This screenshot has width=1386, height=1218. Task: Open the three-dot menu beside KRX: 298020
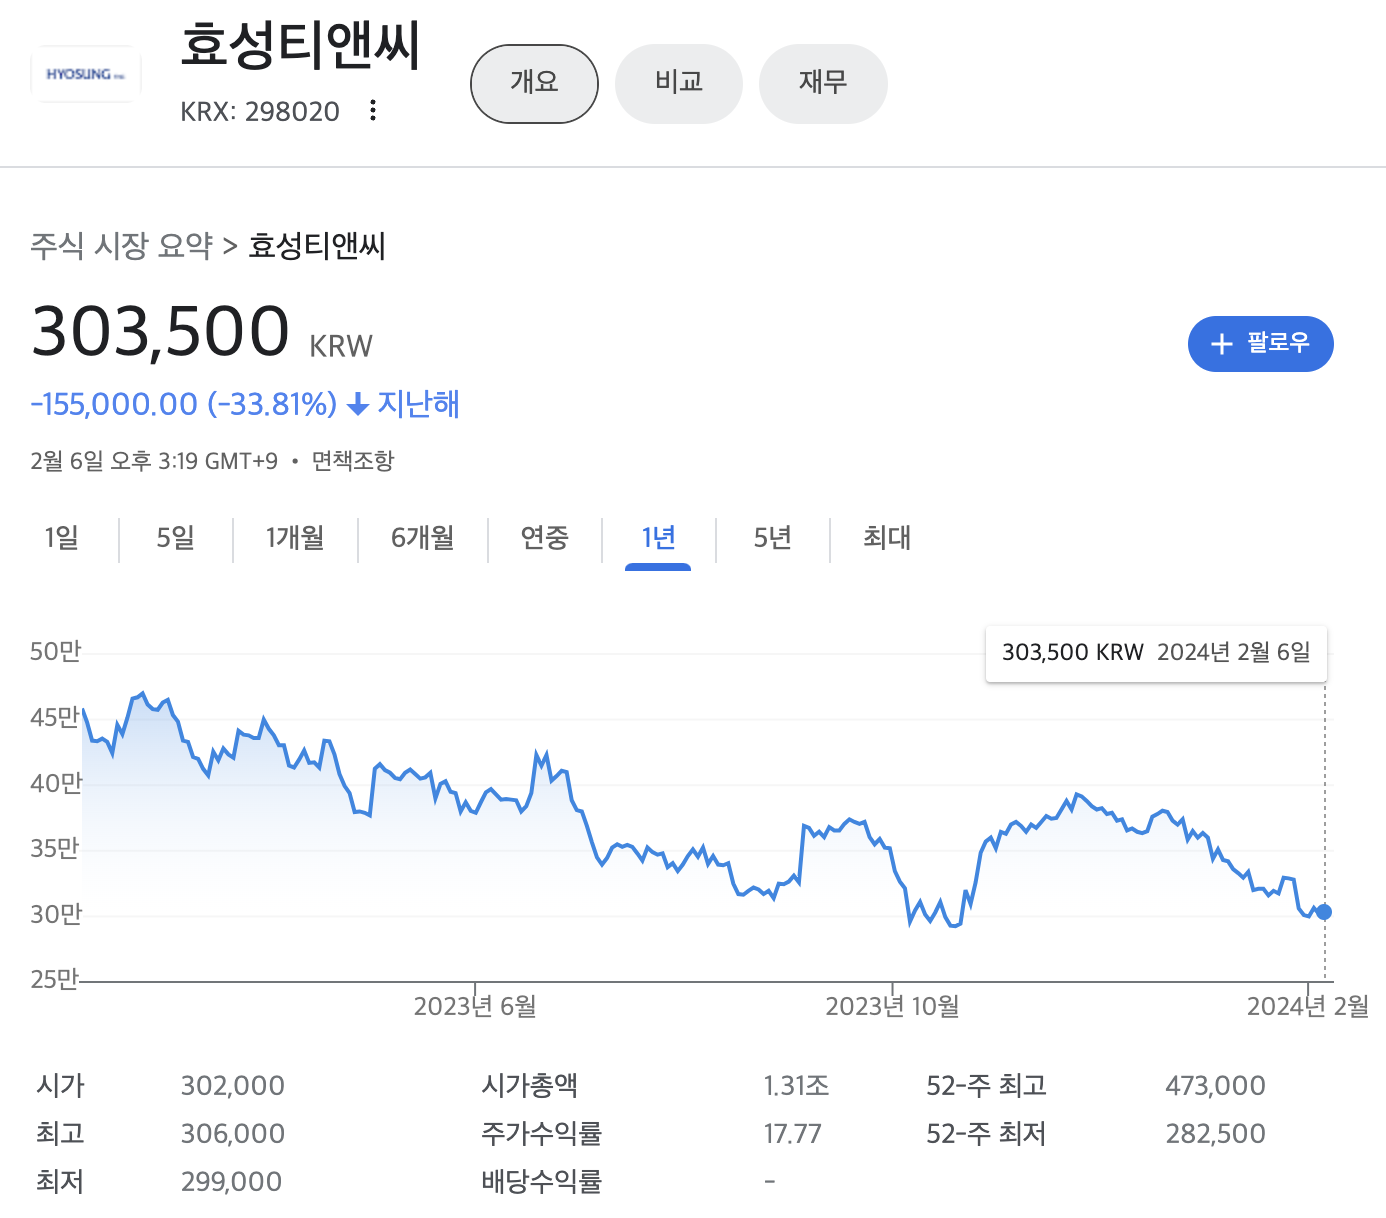pyautogui.click(x=373, y=110)
